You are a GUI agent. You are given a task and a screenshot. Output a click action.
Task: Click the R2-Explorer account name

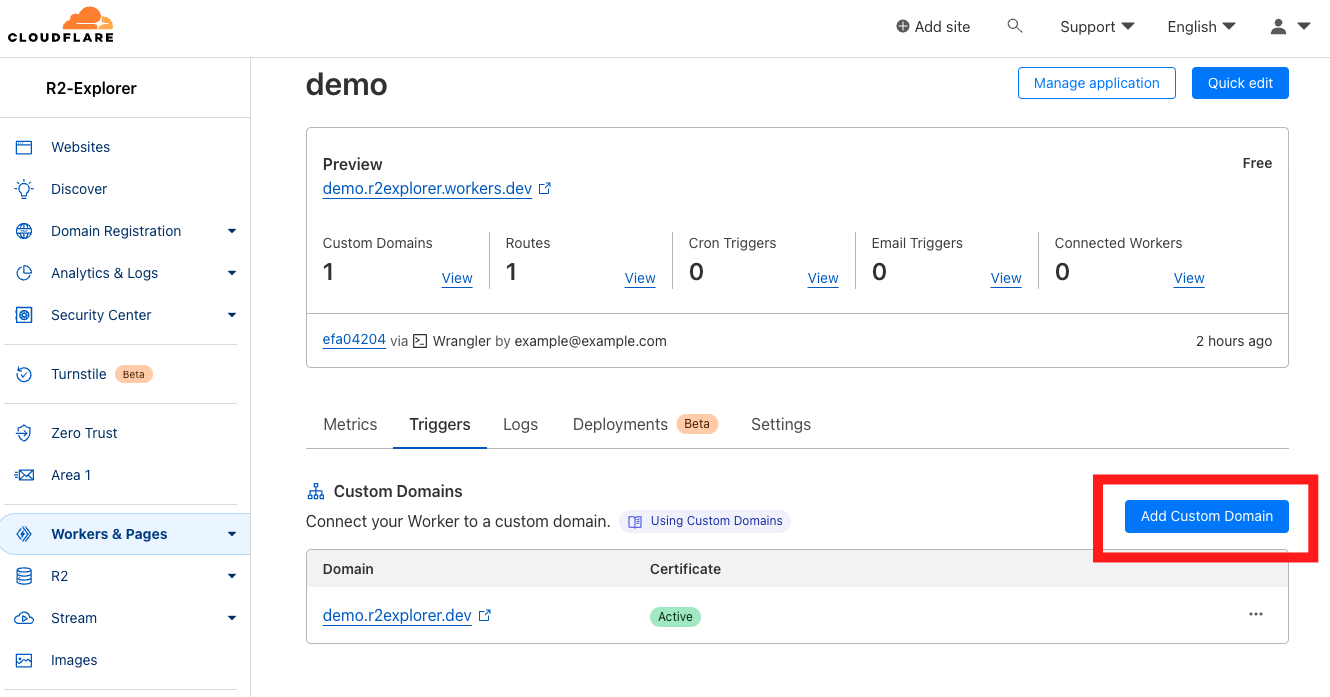click(x=91, y=88)
